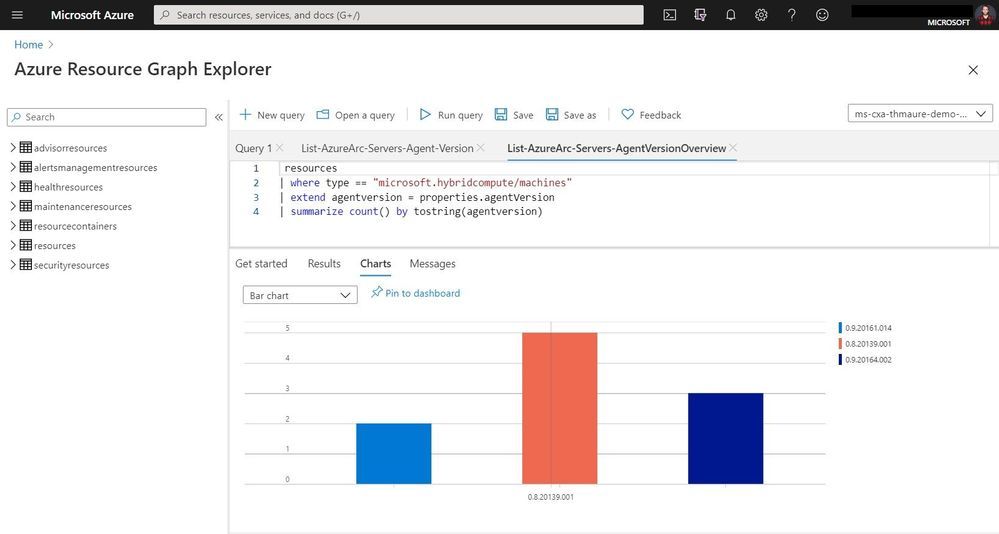Expand the alertsmanagementresources tree node
999x534 pixels.
click(x=13, y=167)
